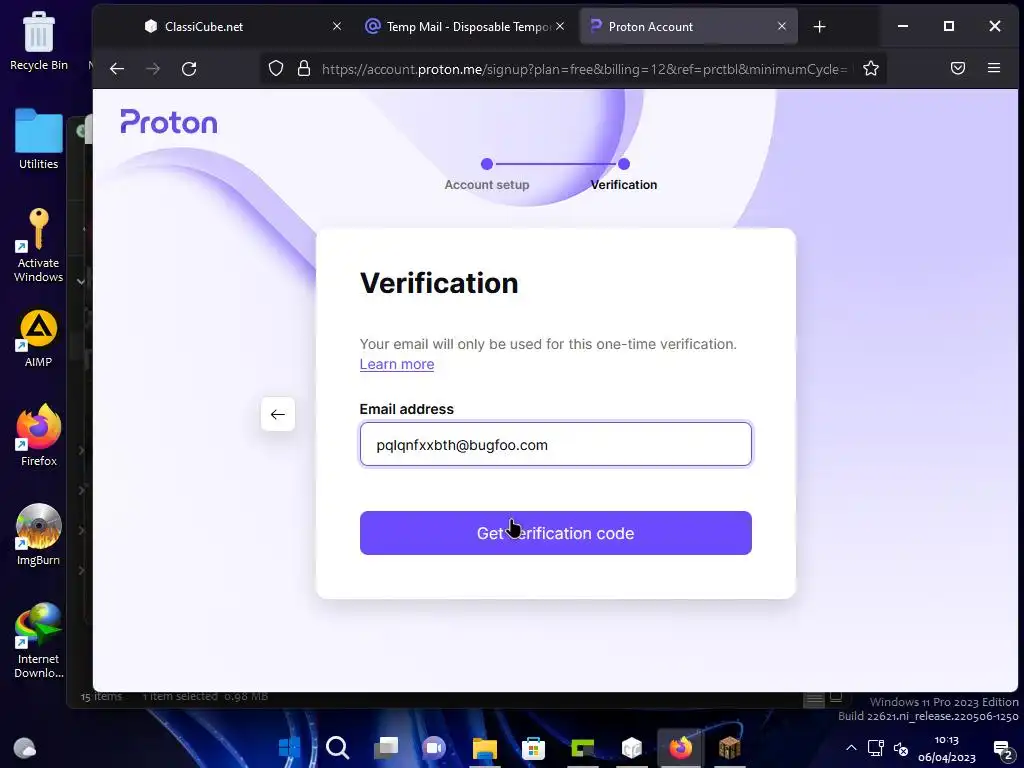Click the Email address input field
The width and height of the screenshot is (1024, 768).
coord(556,444)
